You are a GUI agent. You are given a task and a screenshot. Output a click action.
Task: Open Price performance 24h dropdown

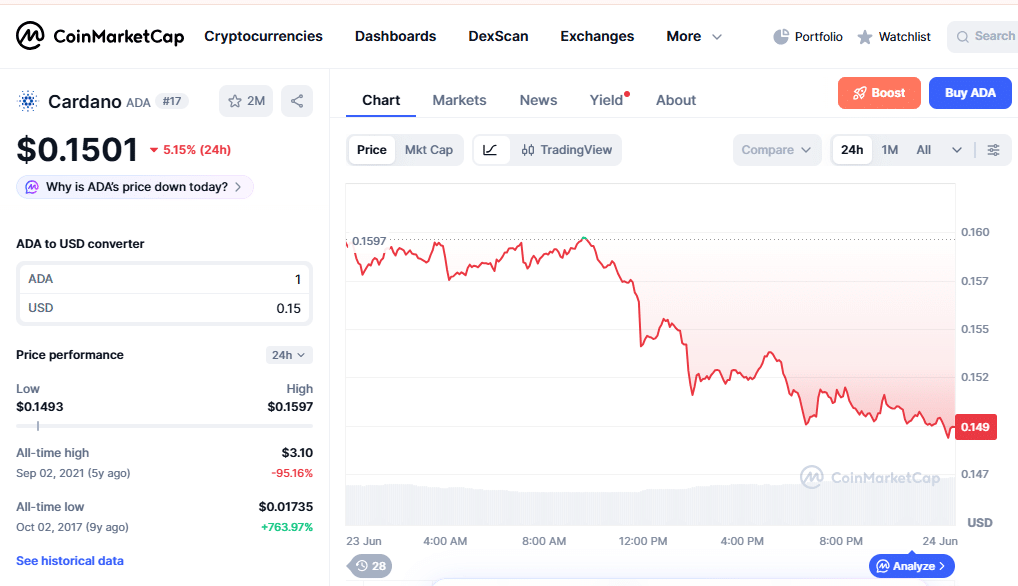(289, 355)
